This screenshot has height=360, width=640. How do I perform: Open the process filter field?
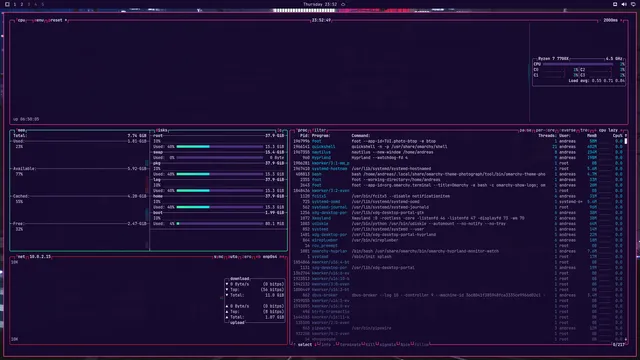[320, 130]
